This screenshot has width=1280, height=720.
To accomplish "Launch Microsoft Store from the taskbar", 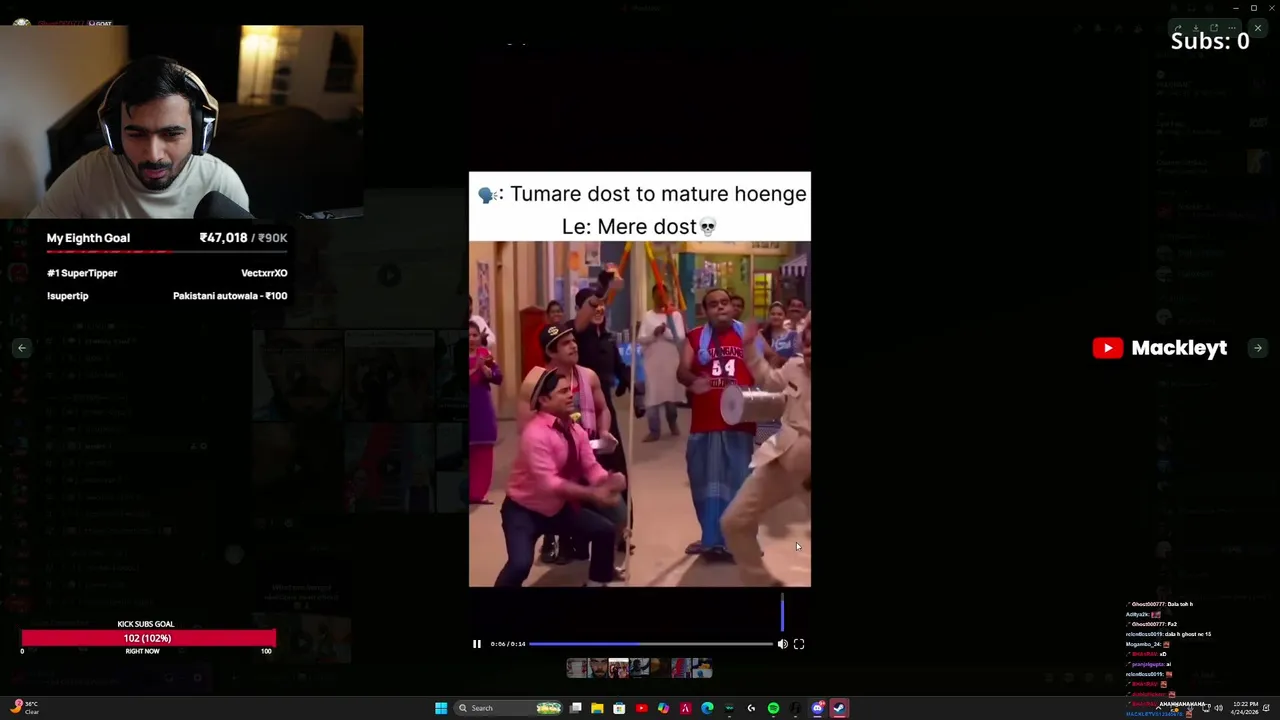I will click(x=619, y=708).
